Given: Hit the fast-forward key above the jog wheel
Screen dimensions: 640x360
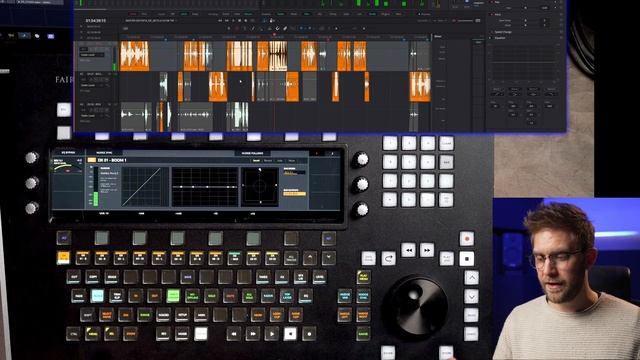Looking at the screenshot, I should coord(427,250).
